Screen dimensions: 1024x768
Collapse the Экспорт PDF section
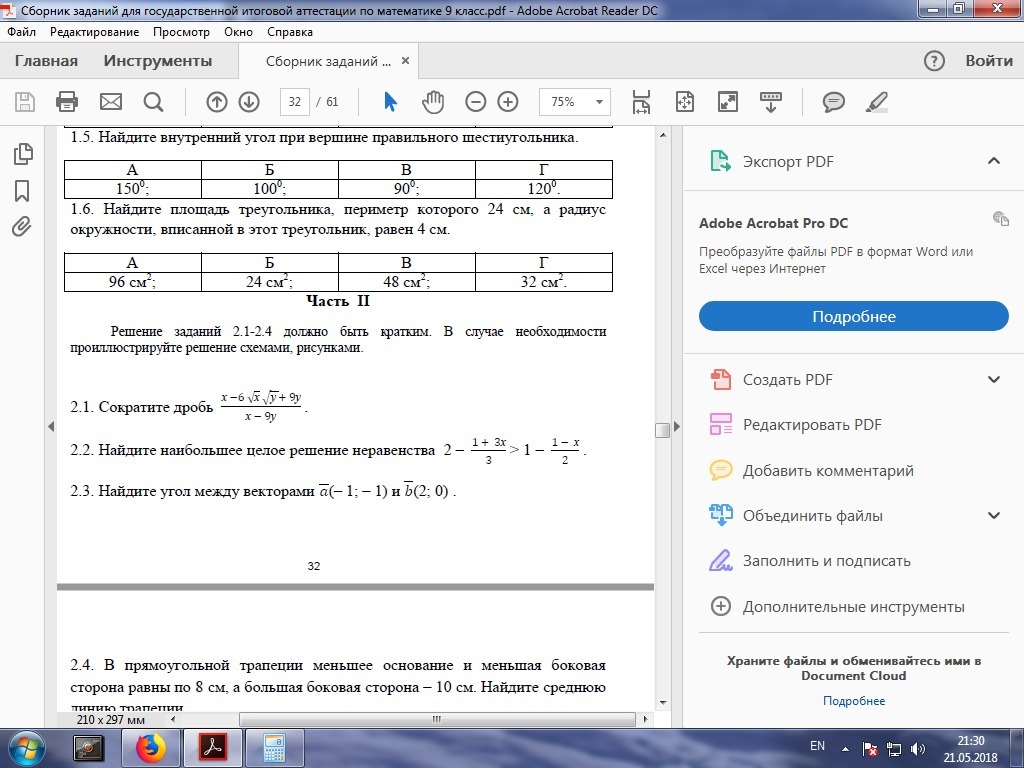point(994,160)
